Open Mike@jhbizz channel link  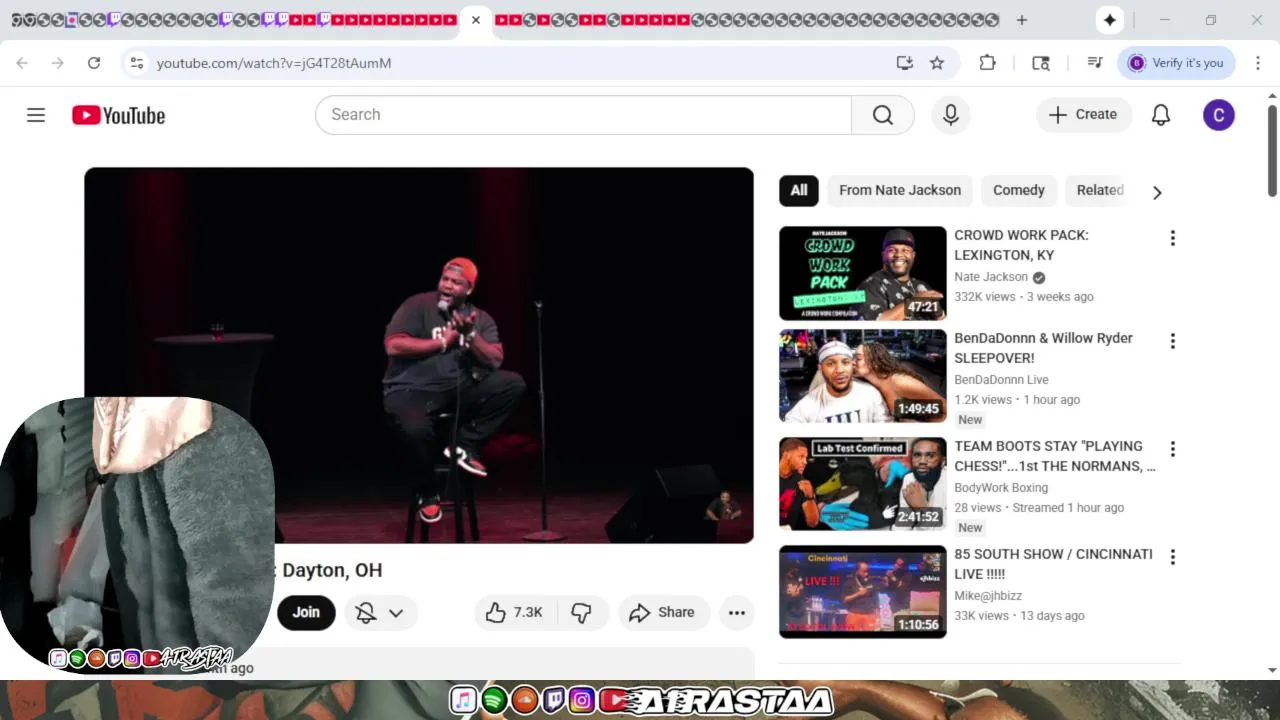988,596
